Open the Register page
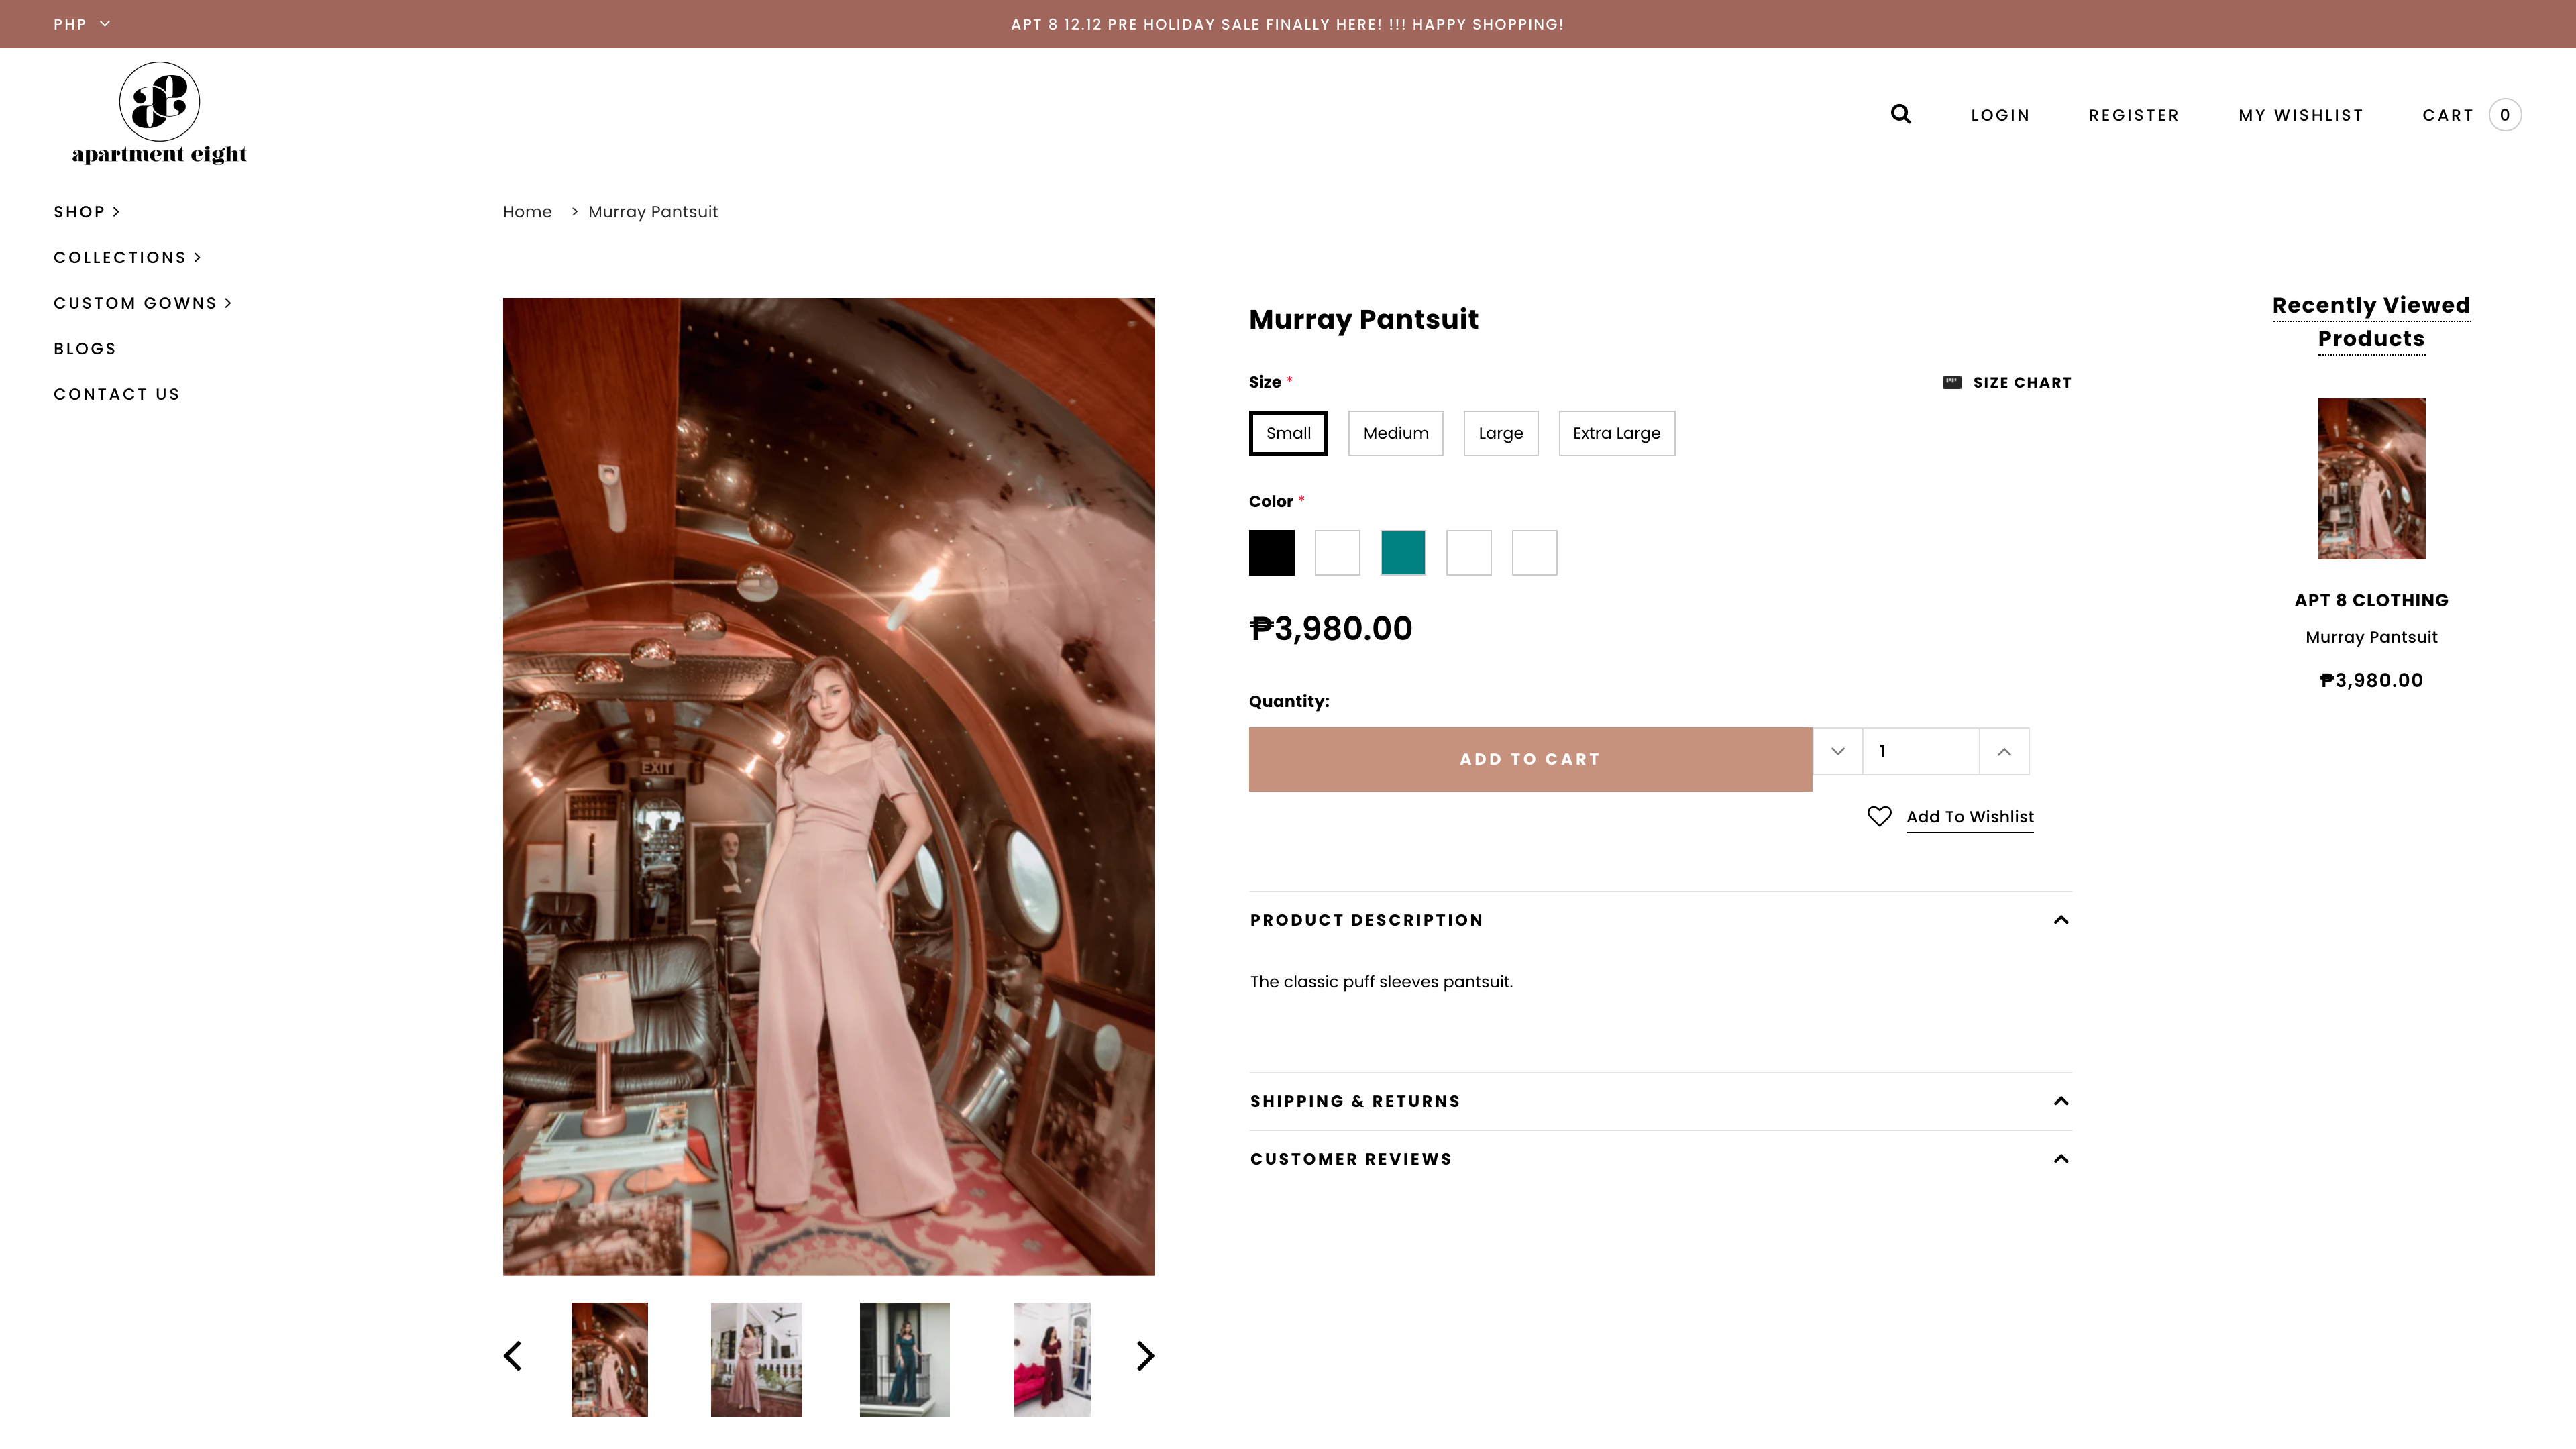The height and width of the screenshot is (1449, 2576). [2134, 114]
